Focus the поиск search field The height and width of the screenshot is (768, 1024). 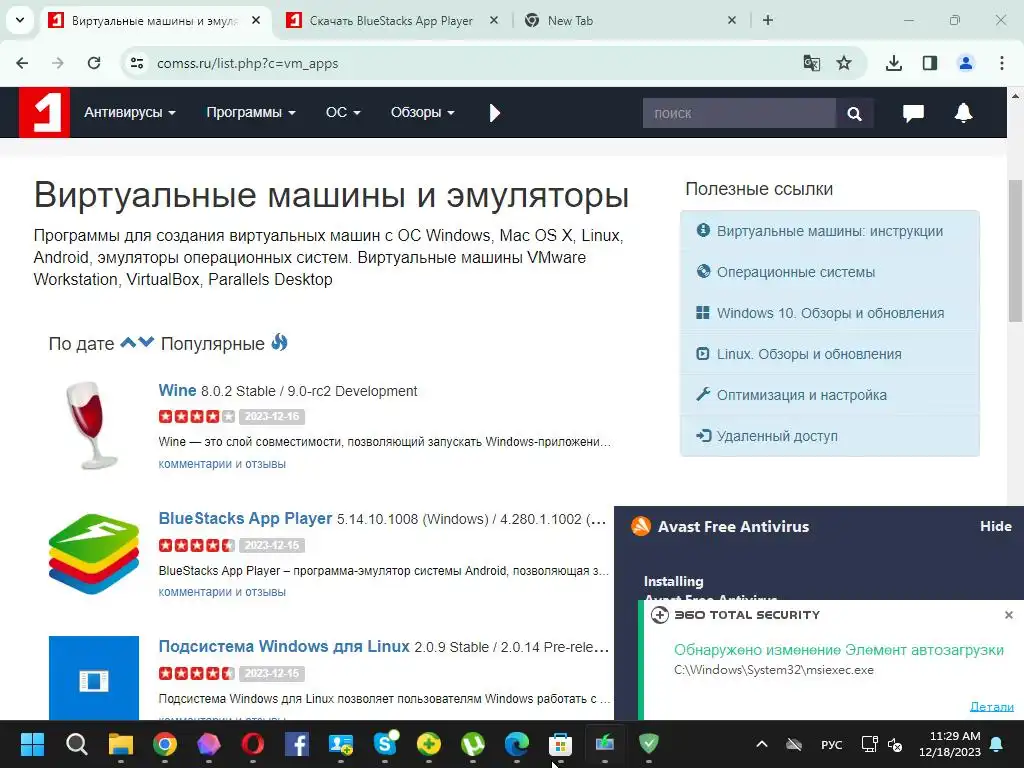739,114
